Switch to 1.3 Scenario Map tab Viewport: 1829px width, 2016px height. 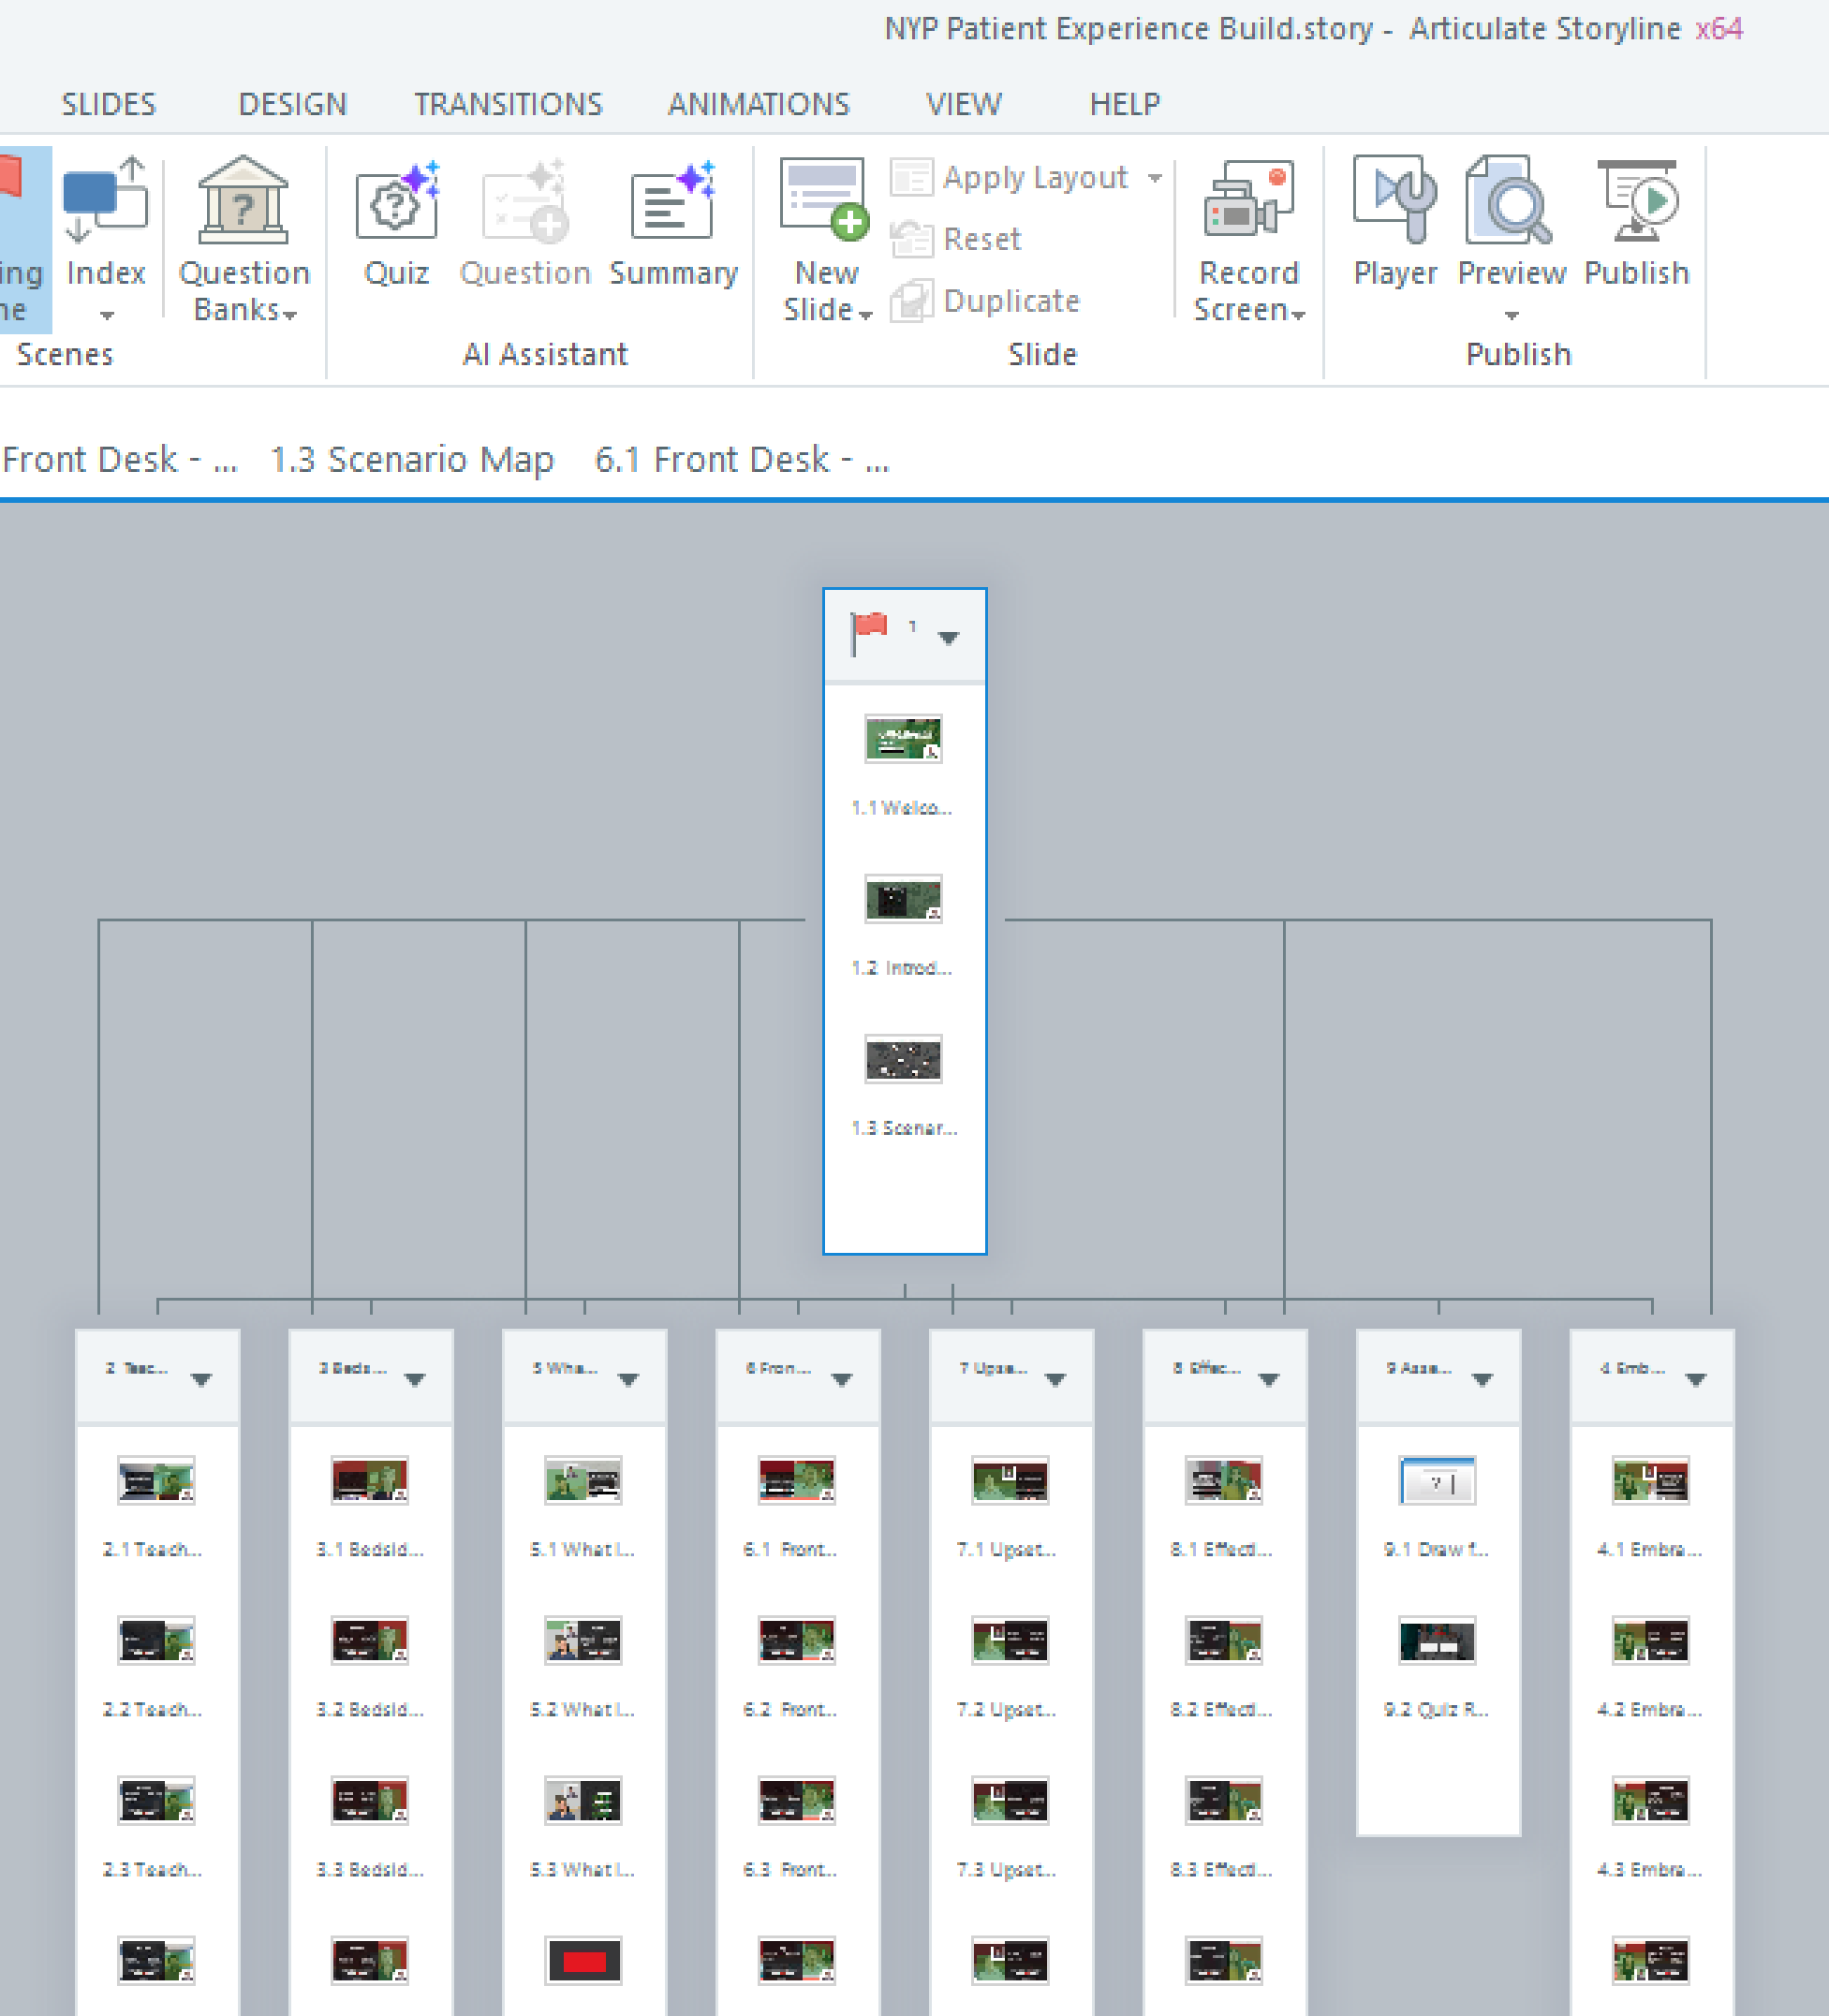(411, 459)
